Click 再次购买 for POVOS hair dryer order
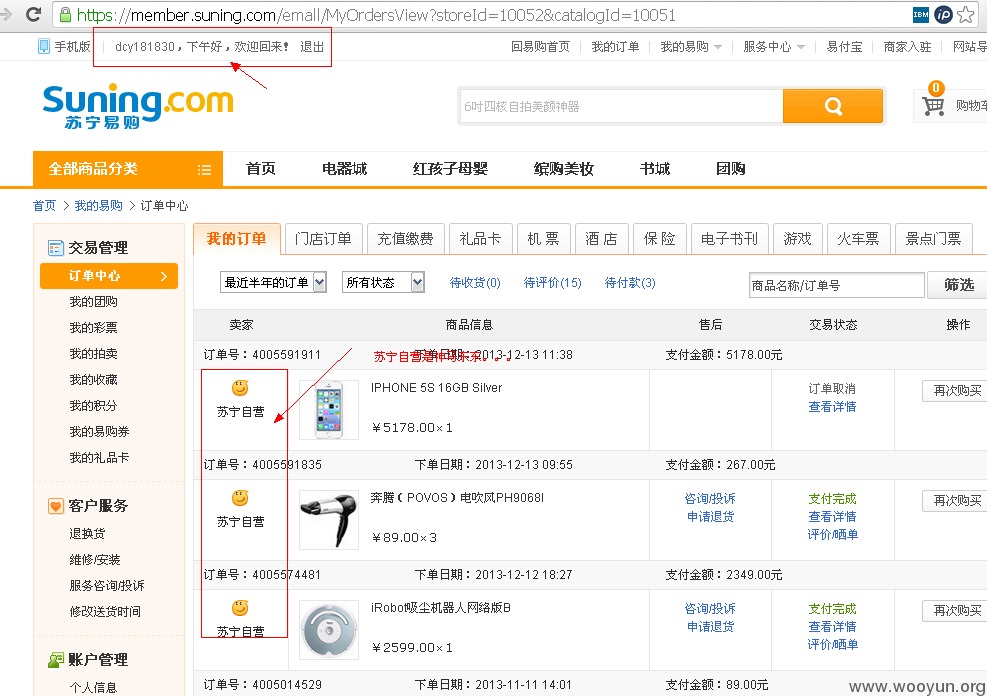Viewport: 987px width, 696px height. click(956, 501)
